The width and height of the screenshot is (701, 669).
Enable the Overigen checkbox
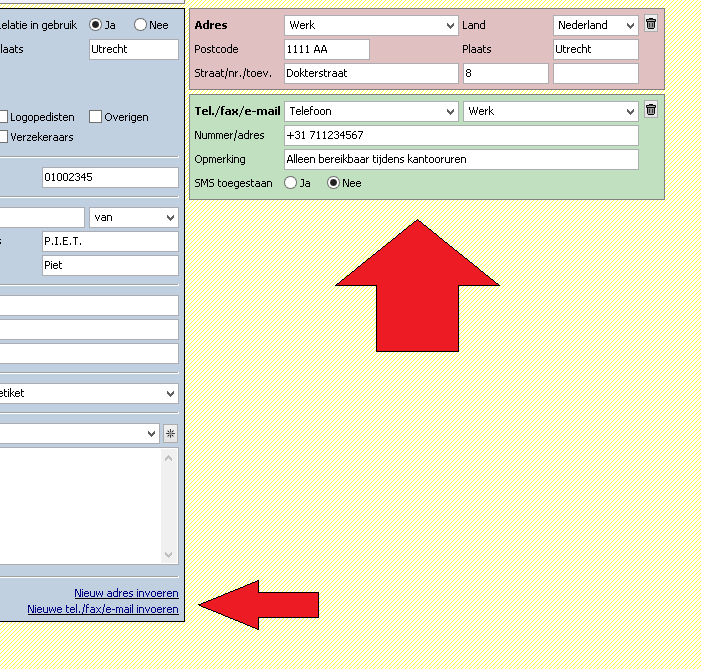pyautogui.click(x=96, y=117)
